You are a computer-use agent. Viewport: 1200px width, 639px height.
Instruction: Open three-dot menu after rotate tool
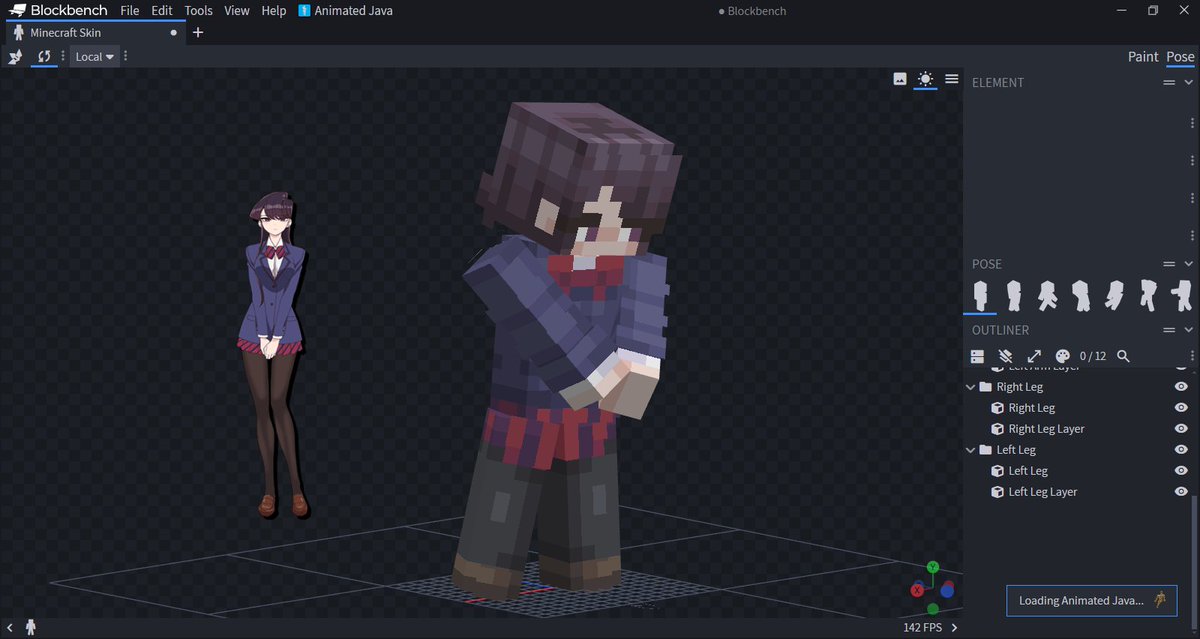point(63,57)
